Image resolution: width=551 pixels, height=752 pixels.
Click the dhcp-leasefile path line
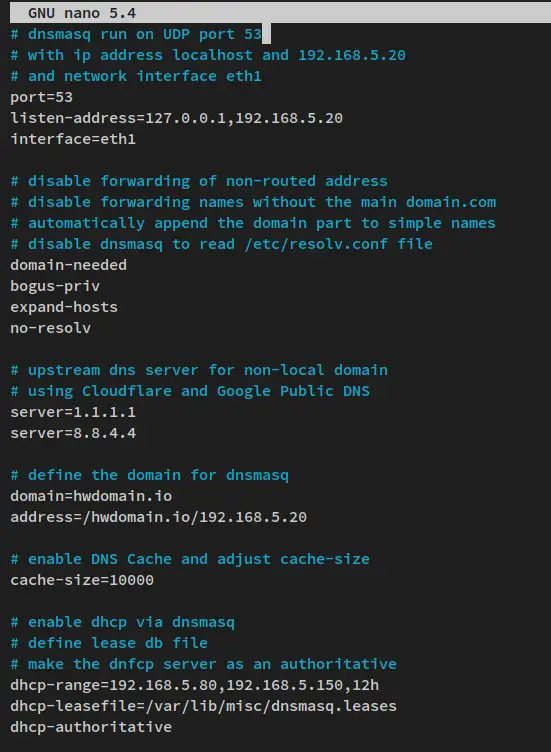coord(203,706)
